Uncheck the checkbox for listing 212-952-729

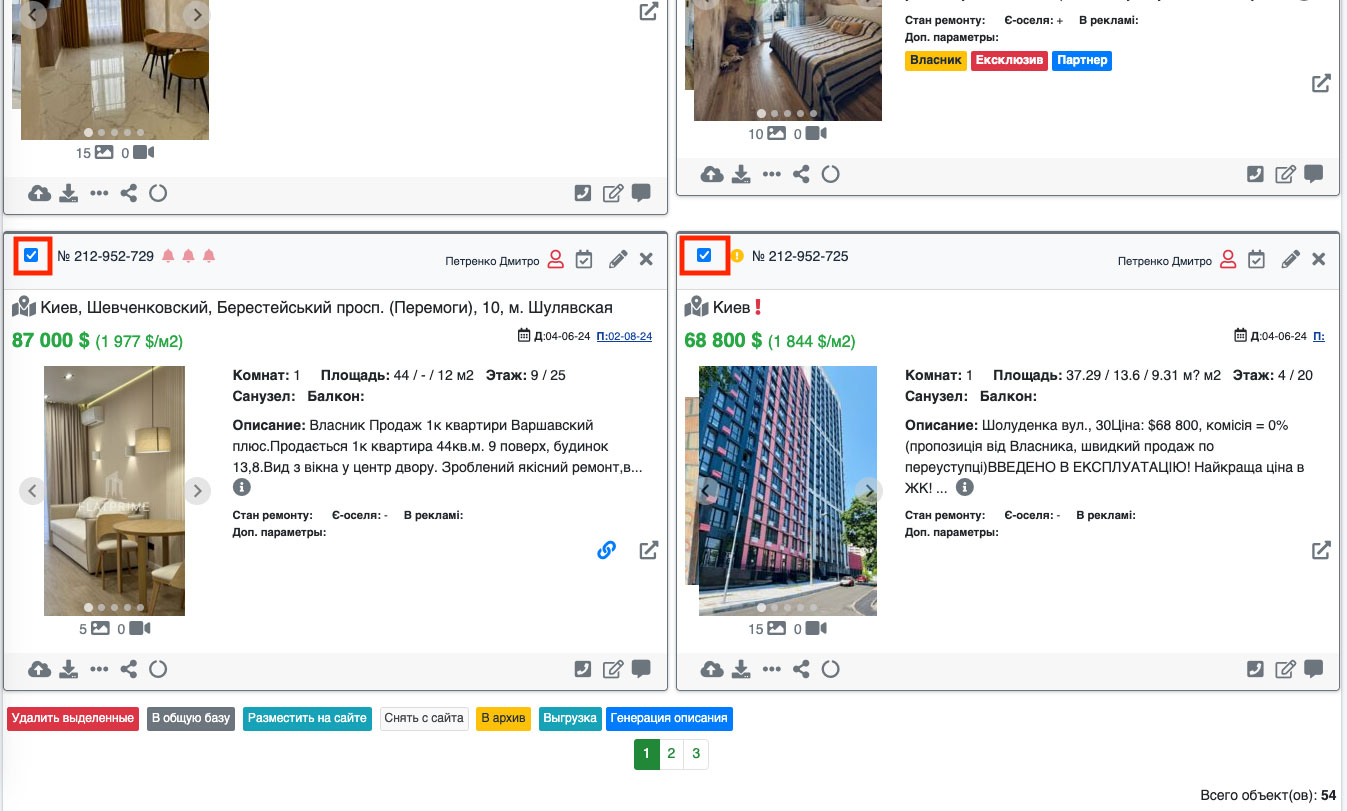(x=31, y=256)
